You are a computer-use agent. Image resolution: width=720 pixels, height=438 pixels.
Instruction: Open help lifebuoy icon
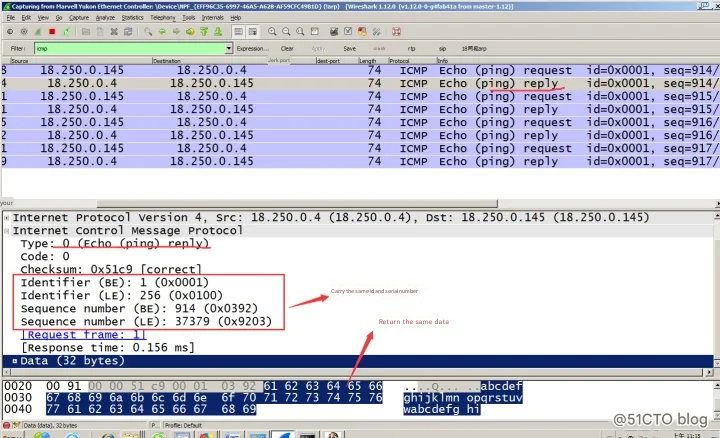(396, 32)
